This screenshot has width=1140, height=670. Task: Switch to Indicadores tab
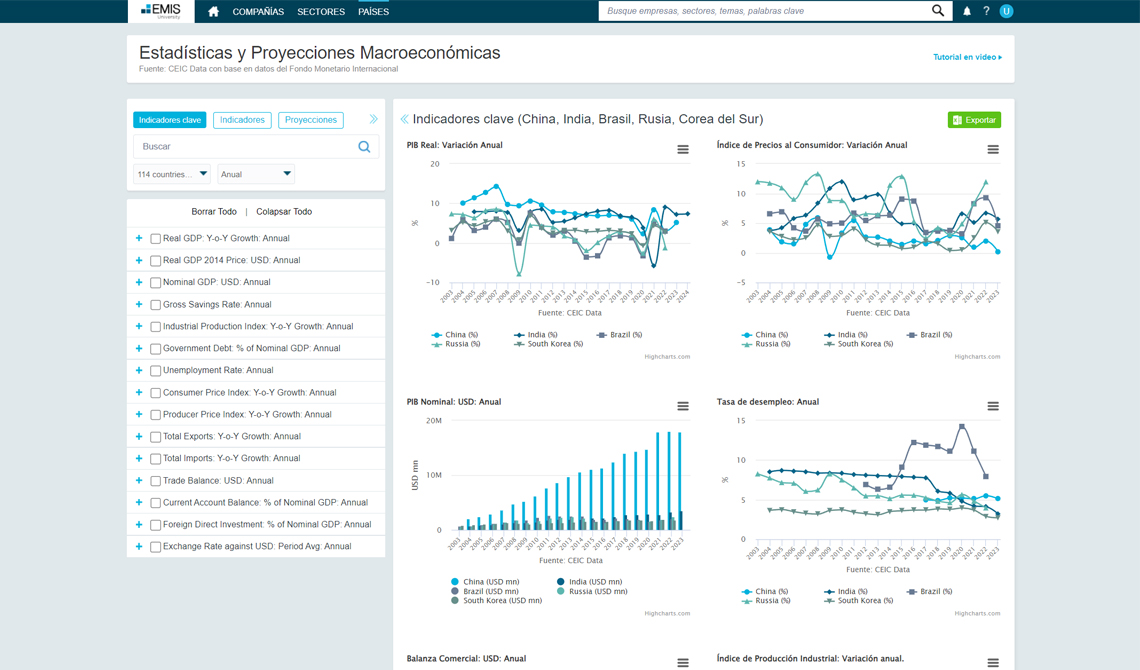click(x=242, y=120)
